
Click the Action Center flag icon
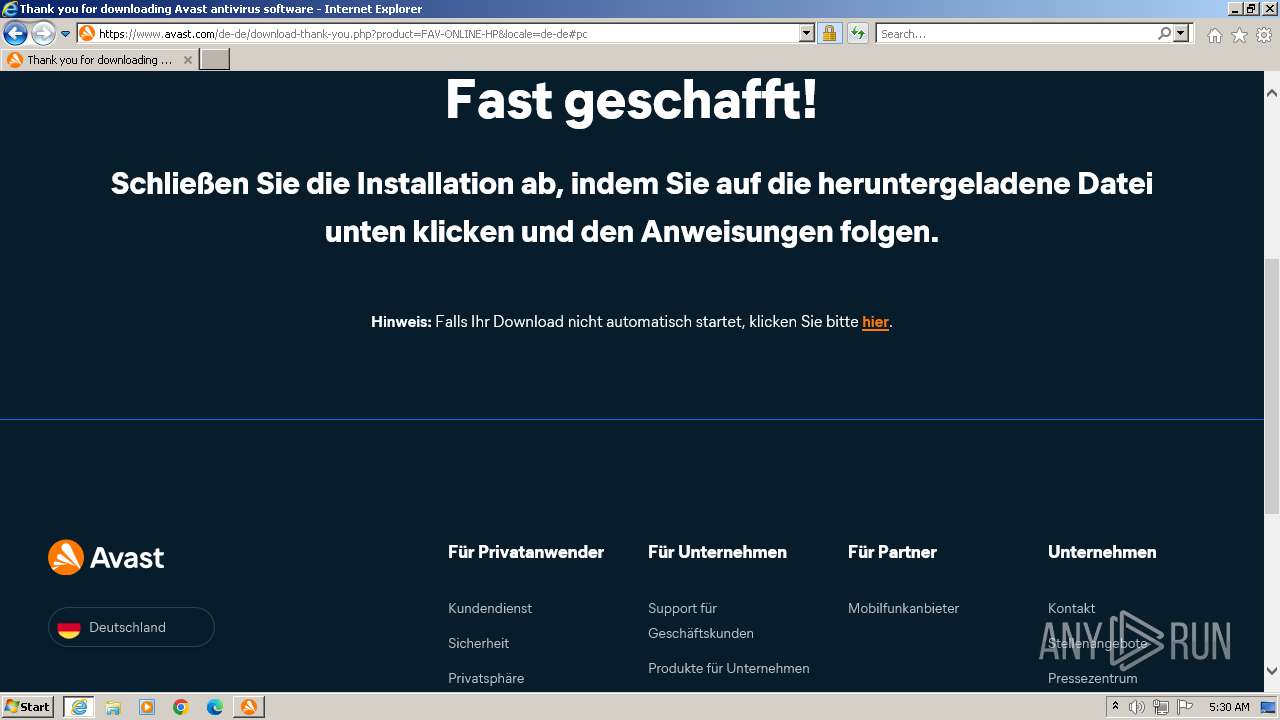click(x=1185, y=707)
